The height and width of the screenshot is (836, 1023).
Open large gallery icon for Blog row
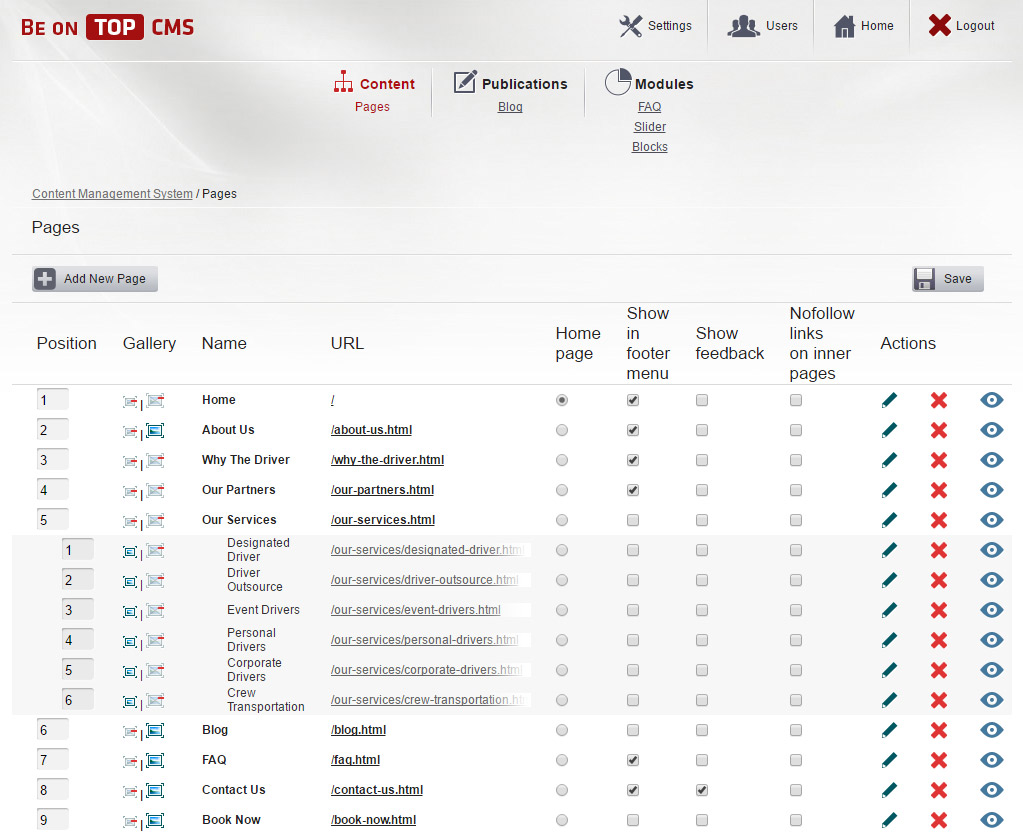coord(155,730)
